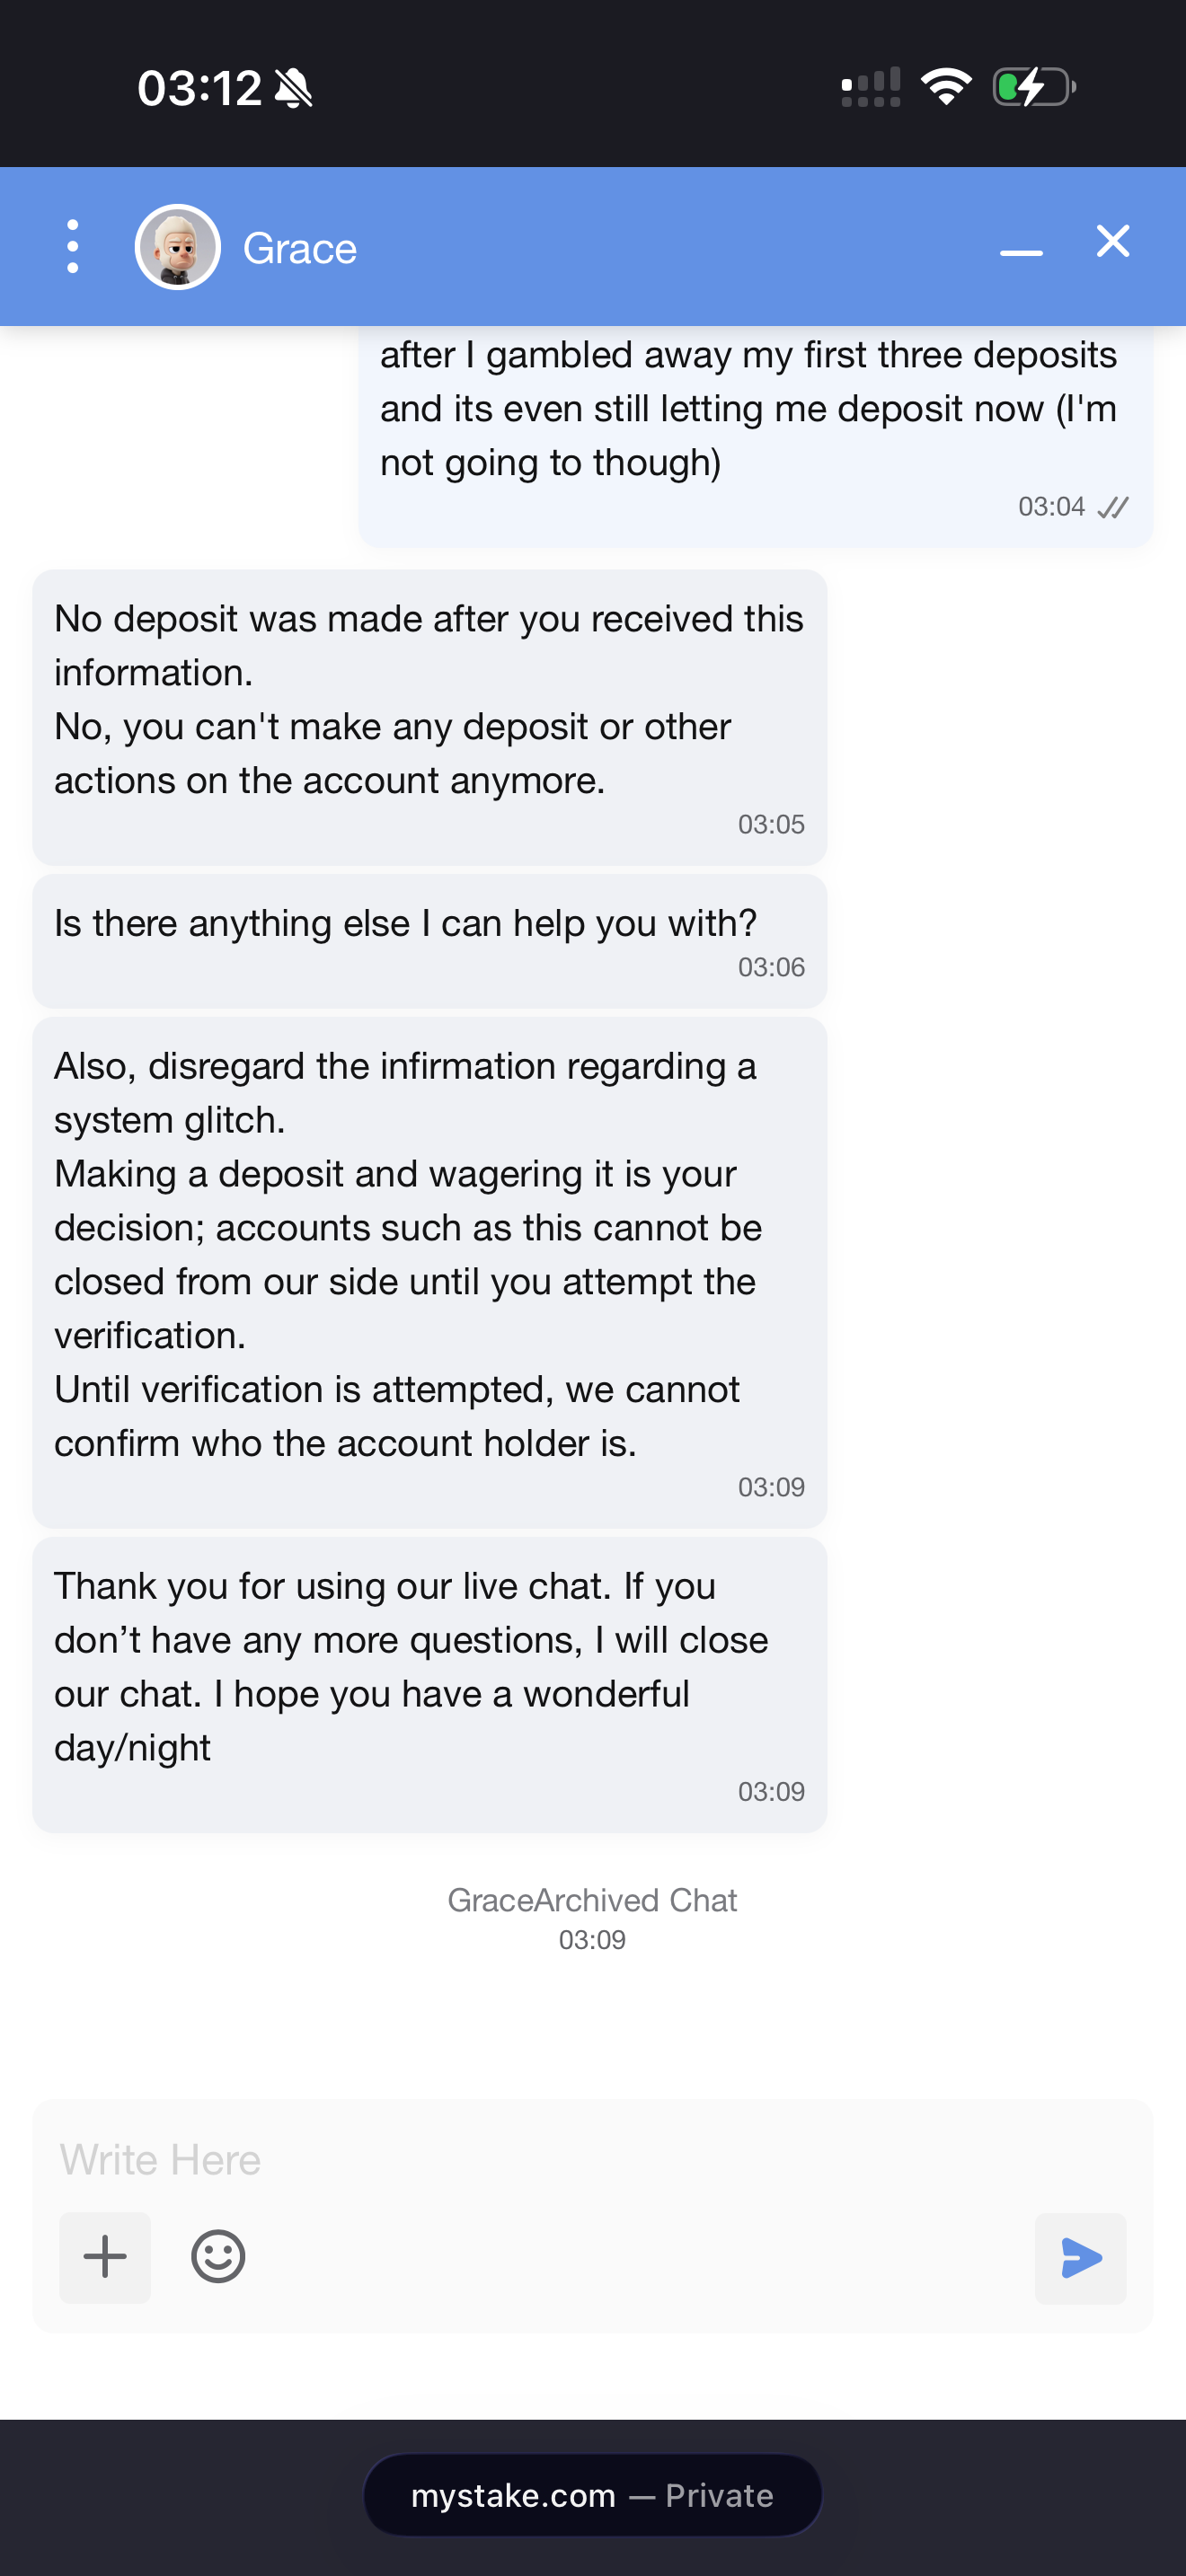Send the message with the arrow button
Viewport: 1186px width, 2576px height.
click(1080, 2258)
